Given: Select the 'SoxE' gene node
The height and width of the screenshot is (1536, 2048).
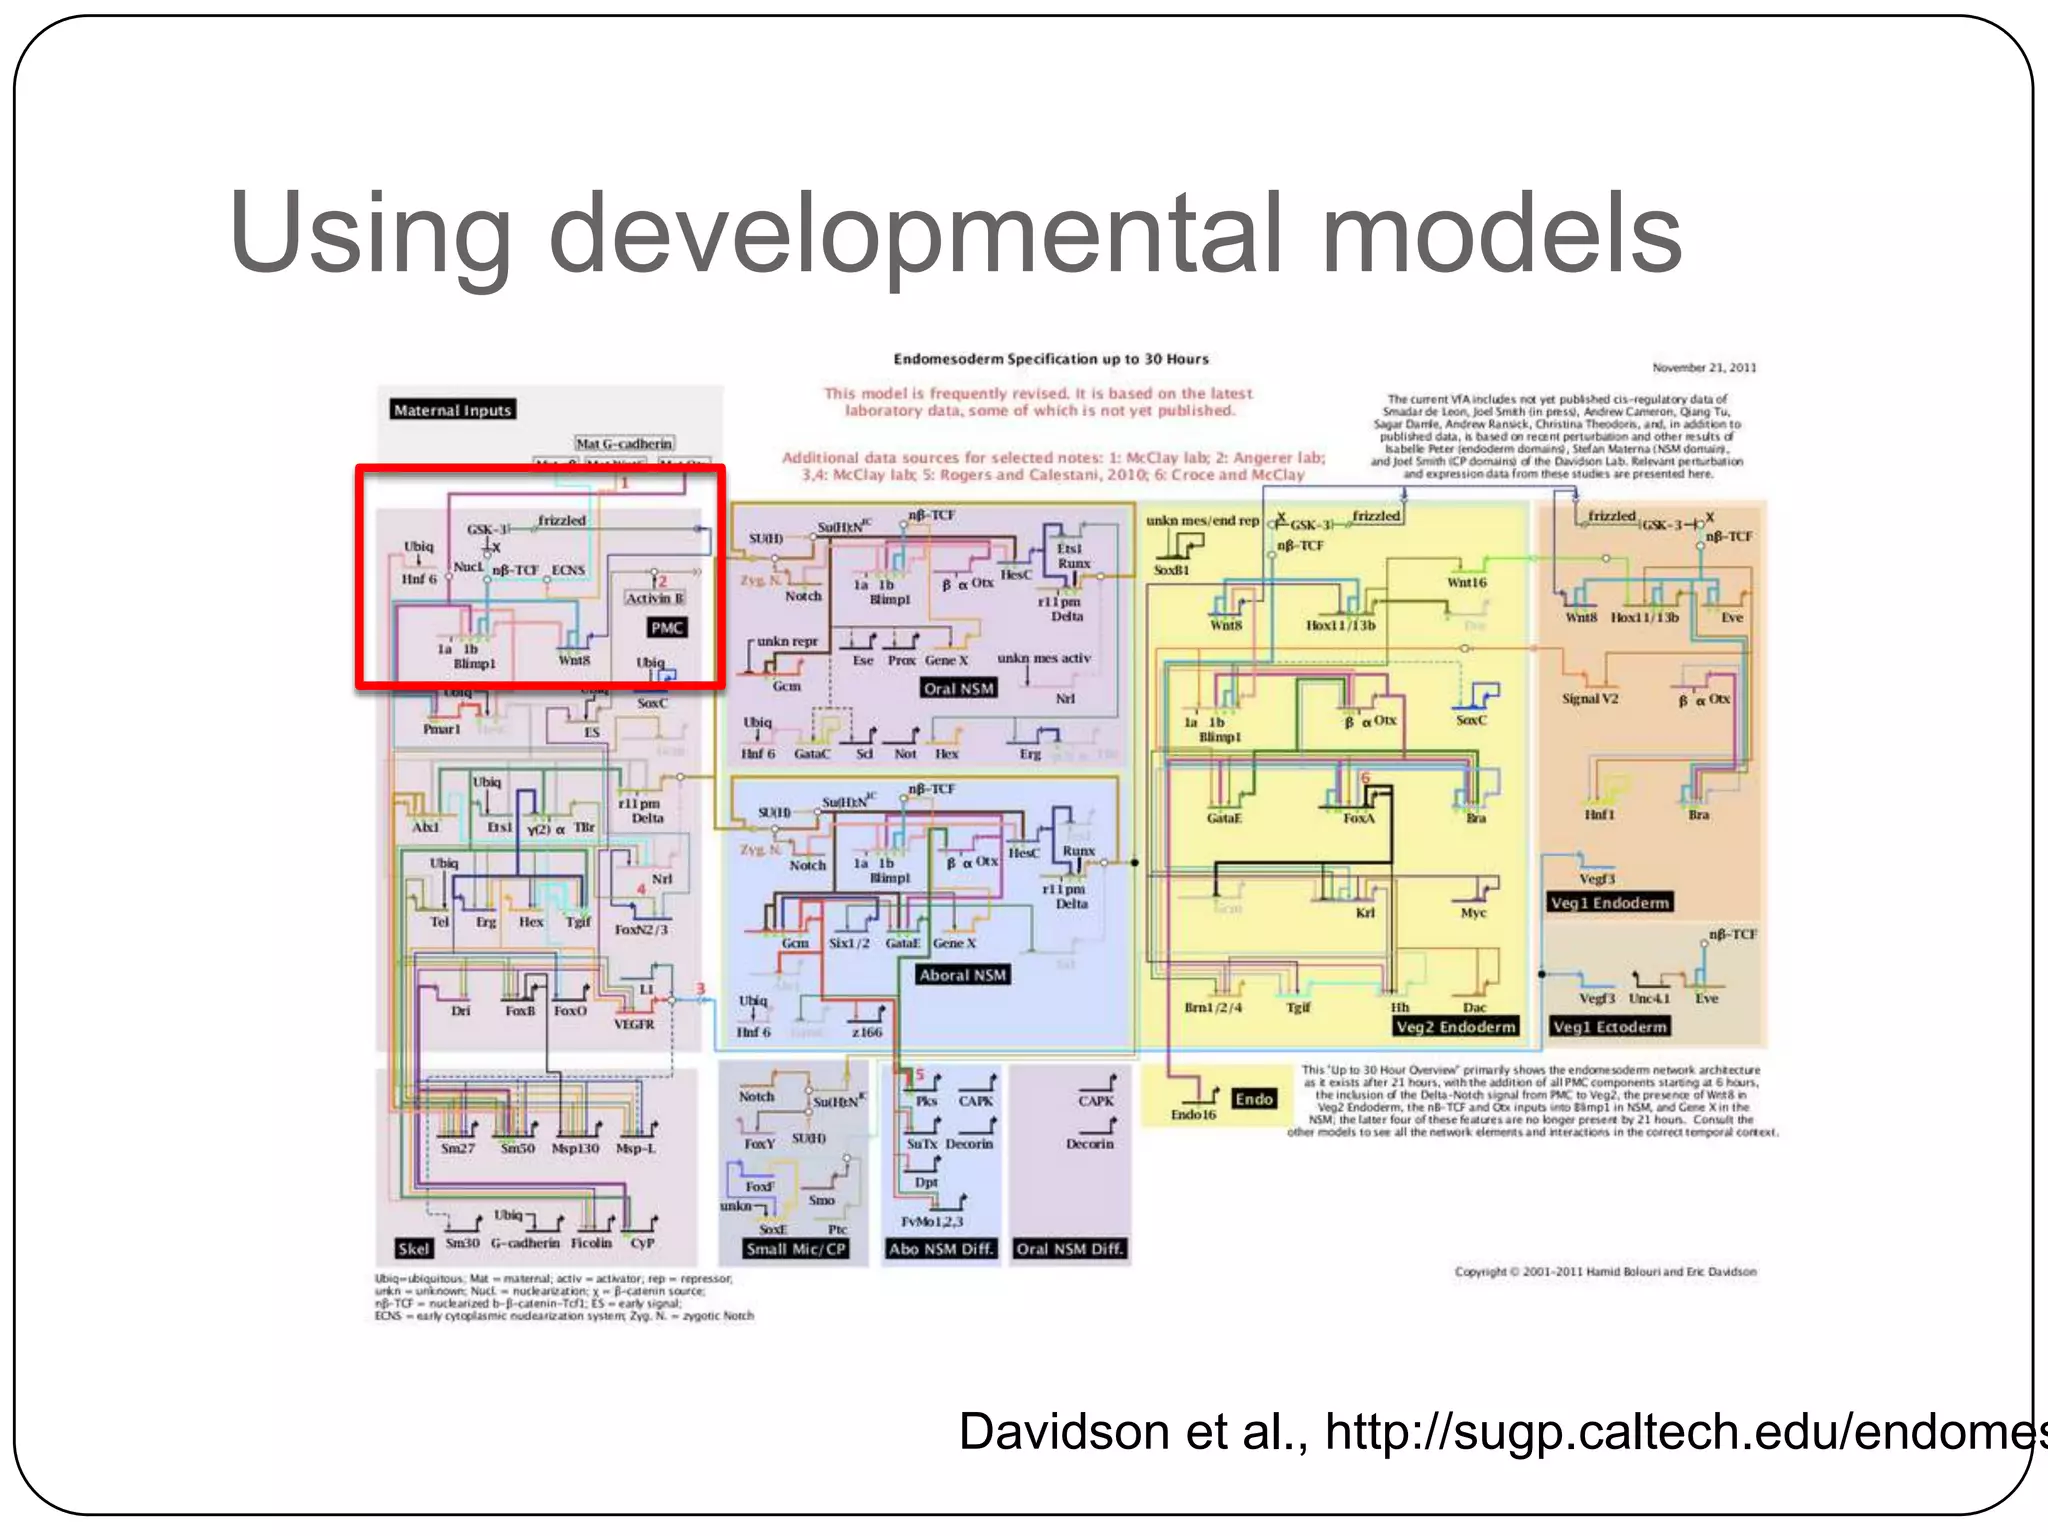Looking at the screenshot, I should (x=773, y=1230).
